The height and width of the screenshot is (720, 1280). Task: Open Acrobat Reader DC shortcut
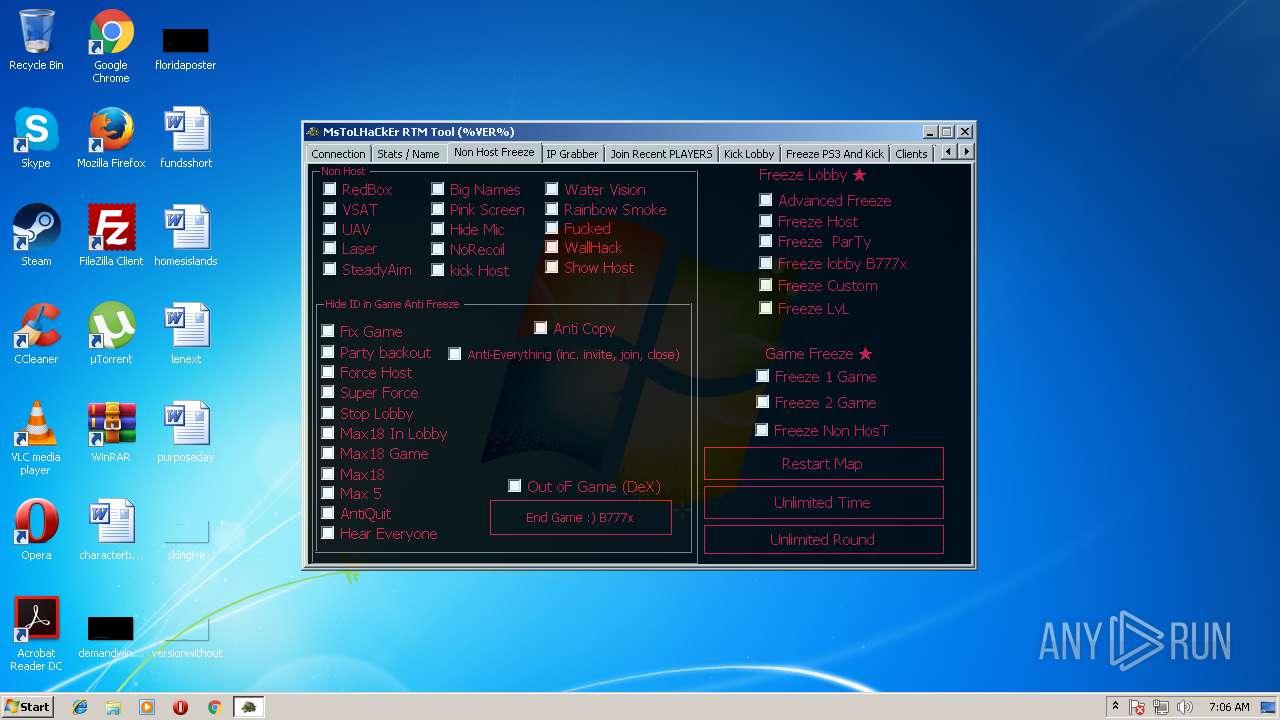pyautogui.click(x=36, y=634)
